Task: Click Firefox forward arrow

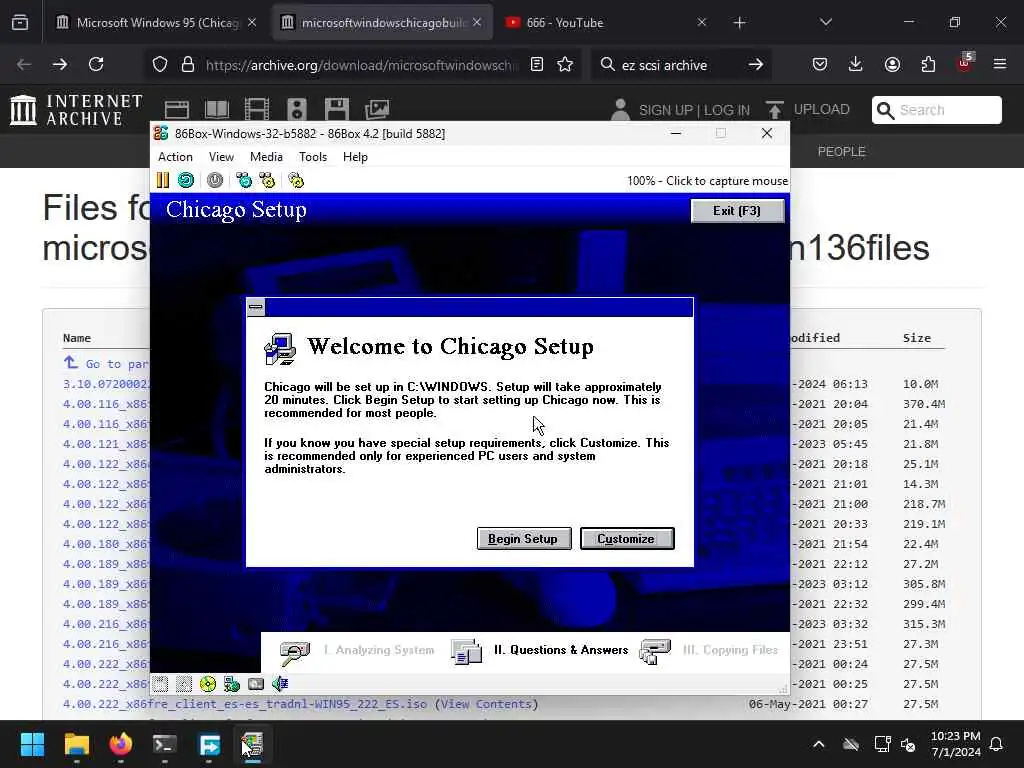Action: (60, 64)
